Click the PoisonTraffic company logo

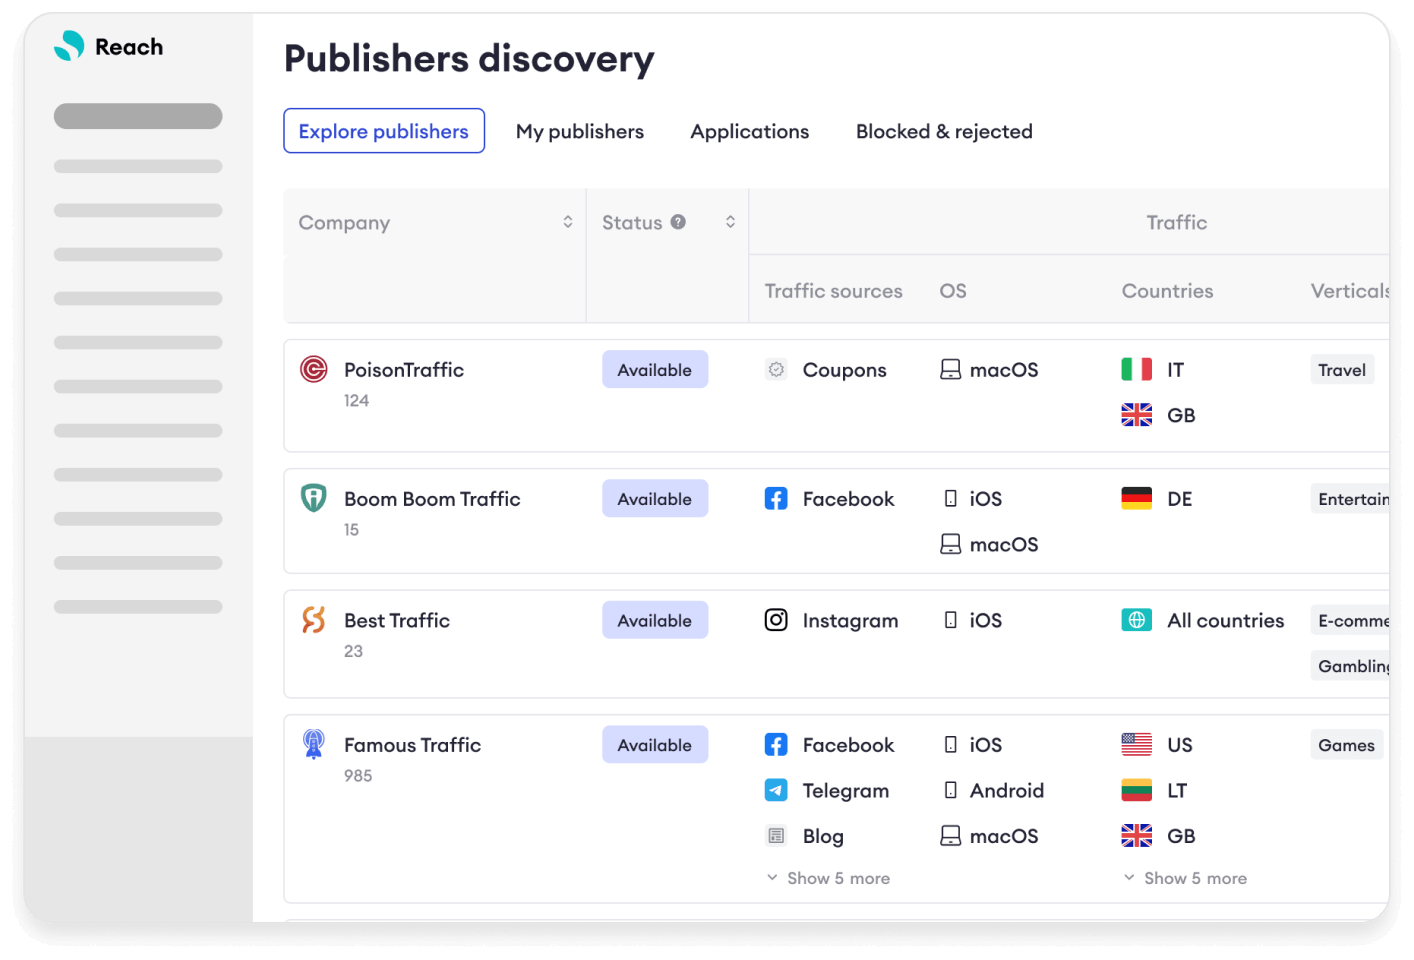[x=314, y=370]
